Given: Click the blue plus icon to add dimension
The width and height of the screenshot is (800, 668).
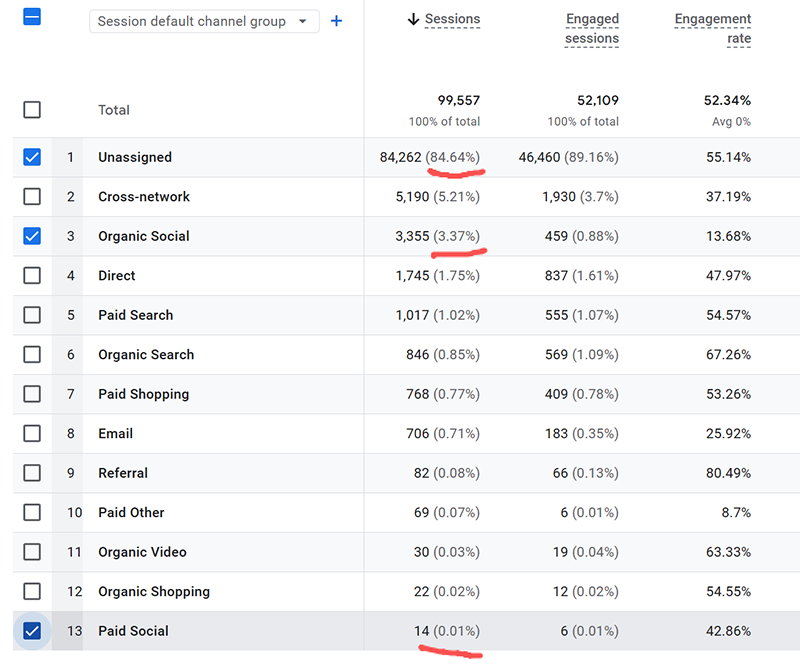Looking at the screenshot, I should pyautogui.click(x=336, y=21).
